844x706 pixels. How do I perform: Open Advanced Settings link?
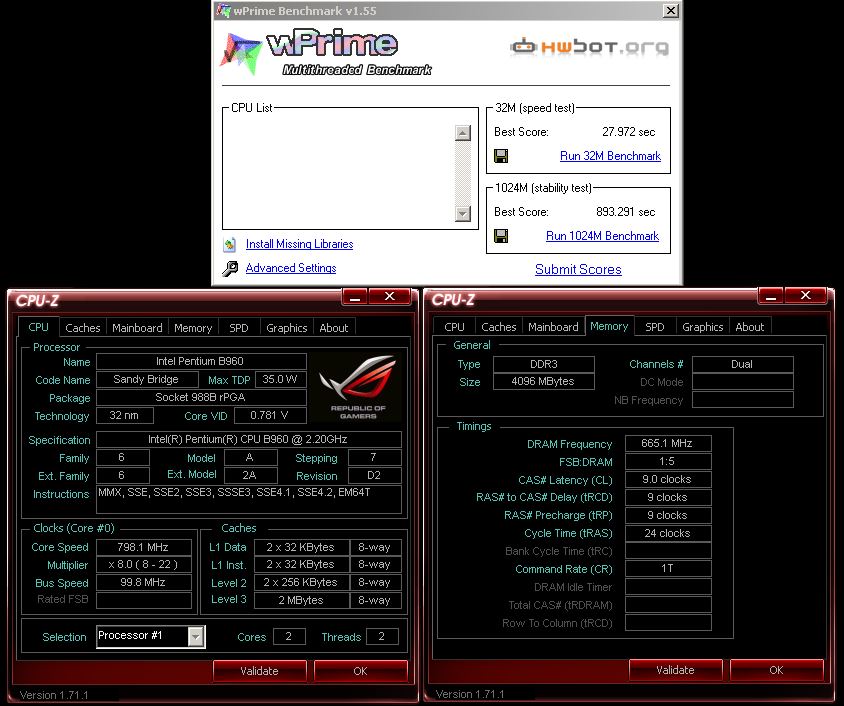coord(291,268)
